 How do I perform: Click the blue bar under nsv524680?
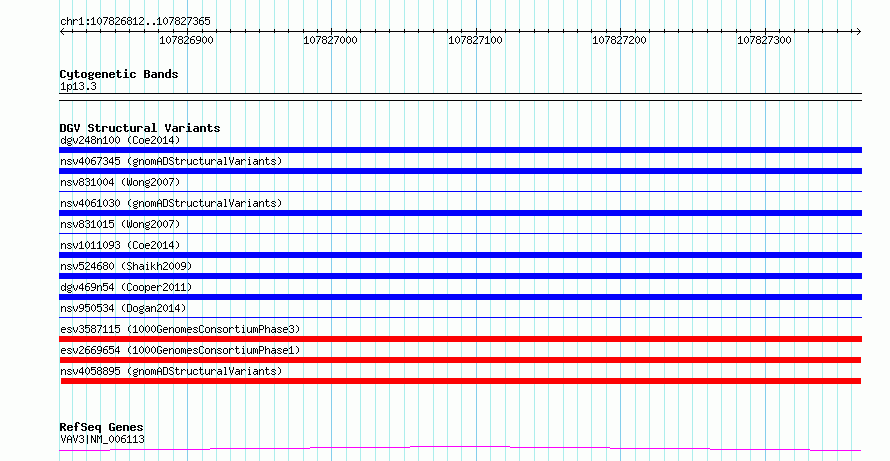click(x=460, y=276)
